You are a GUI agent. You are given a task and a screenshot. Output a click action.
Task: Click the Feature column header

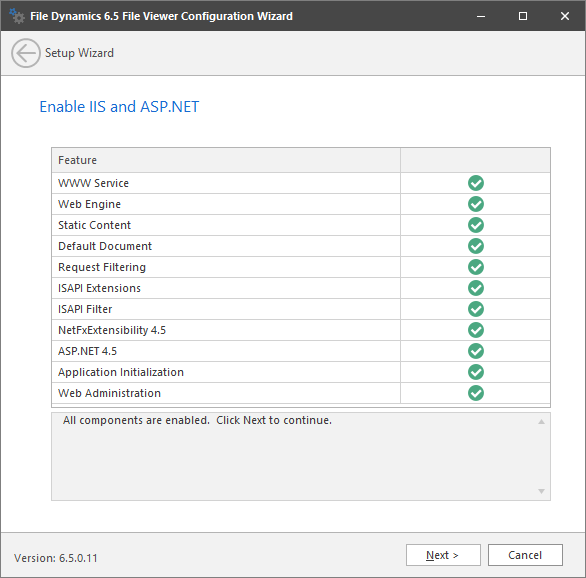pyautogui.click(x=226, y=160)
